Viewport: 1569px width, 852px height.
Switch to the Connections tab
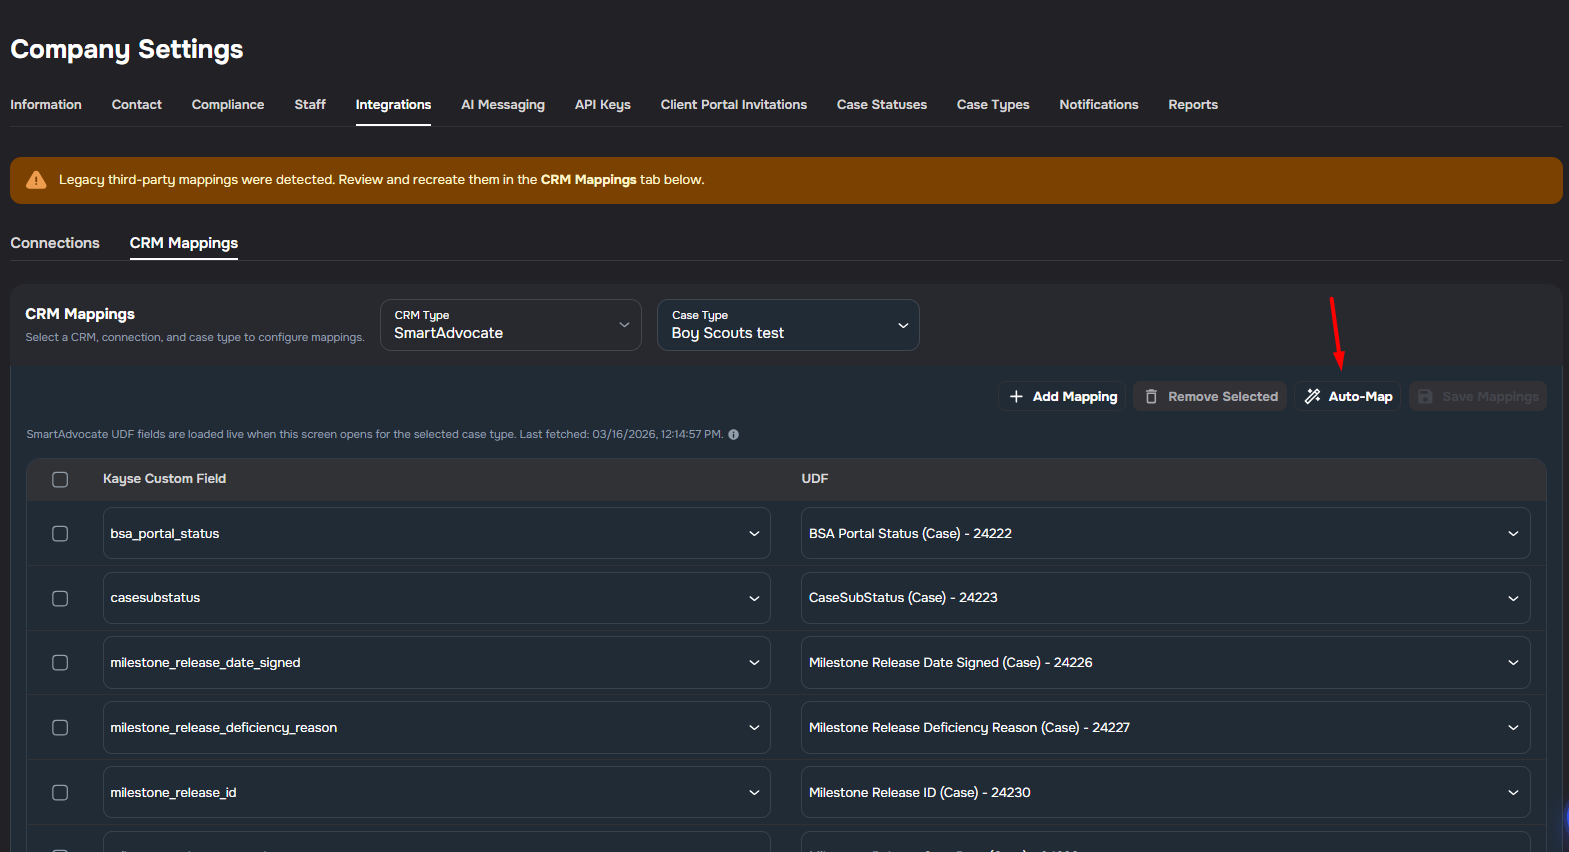coord(55,243)
